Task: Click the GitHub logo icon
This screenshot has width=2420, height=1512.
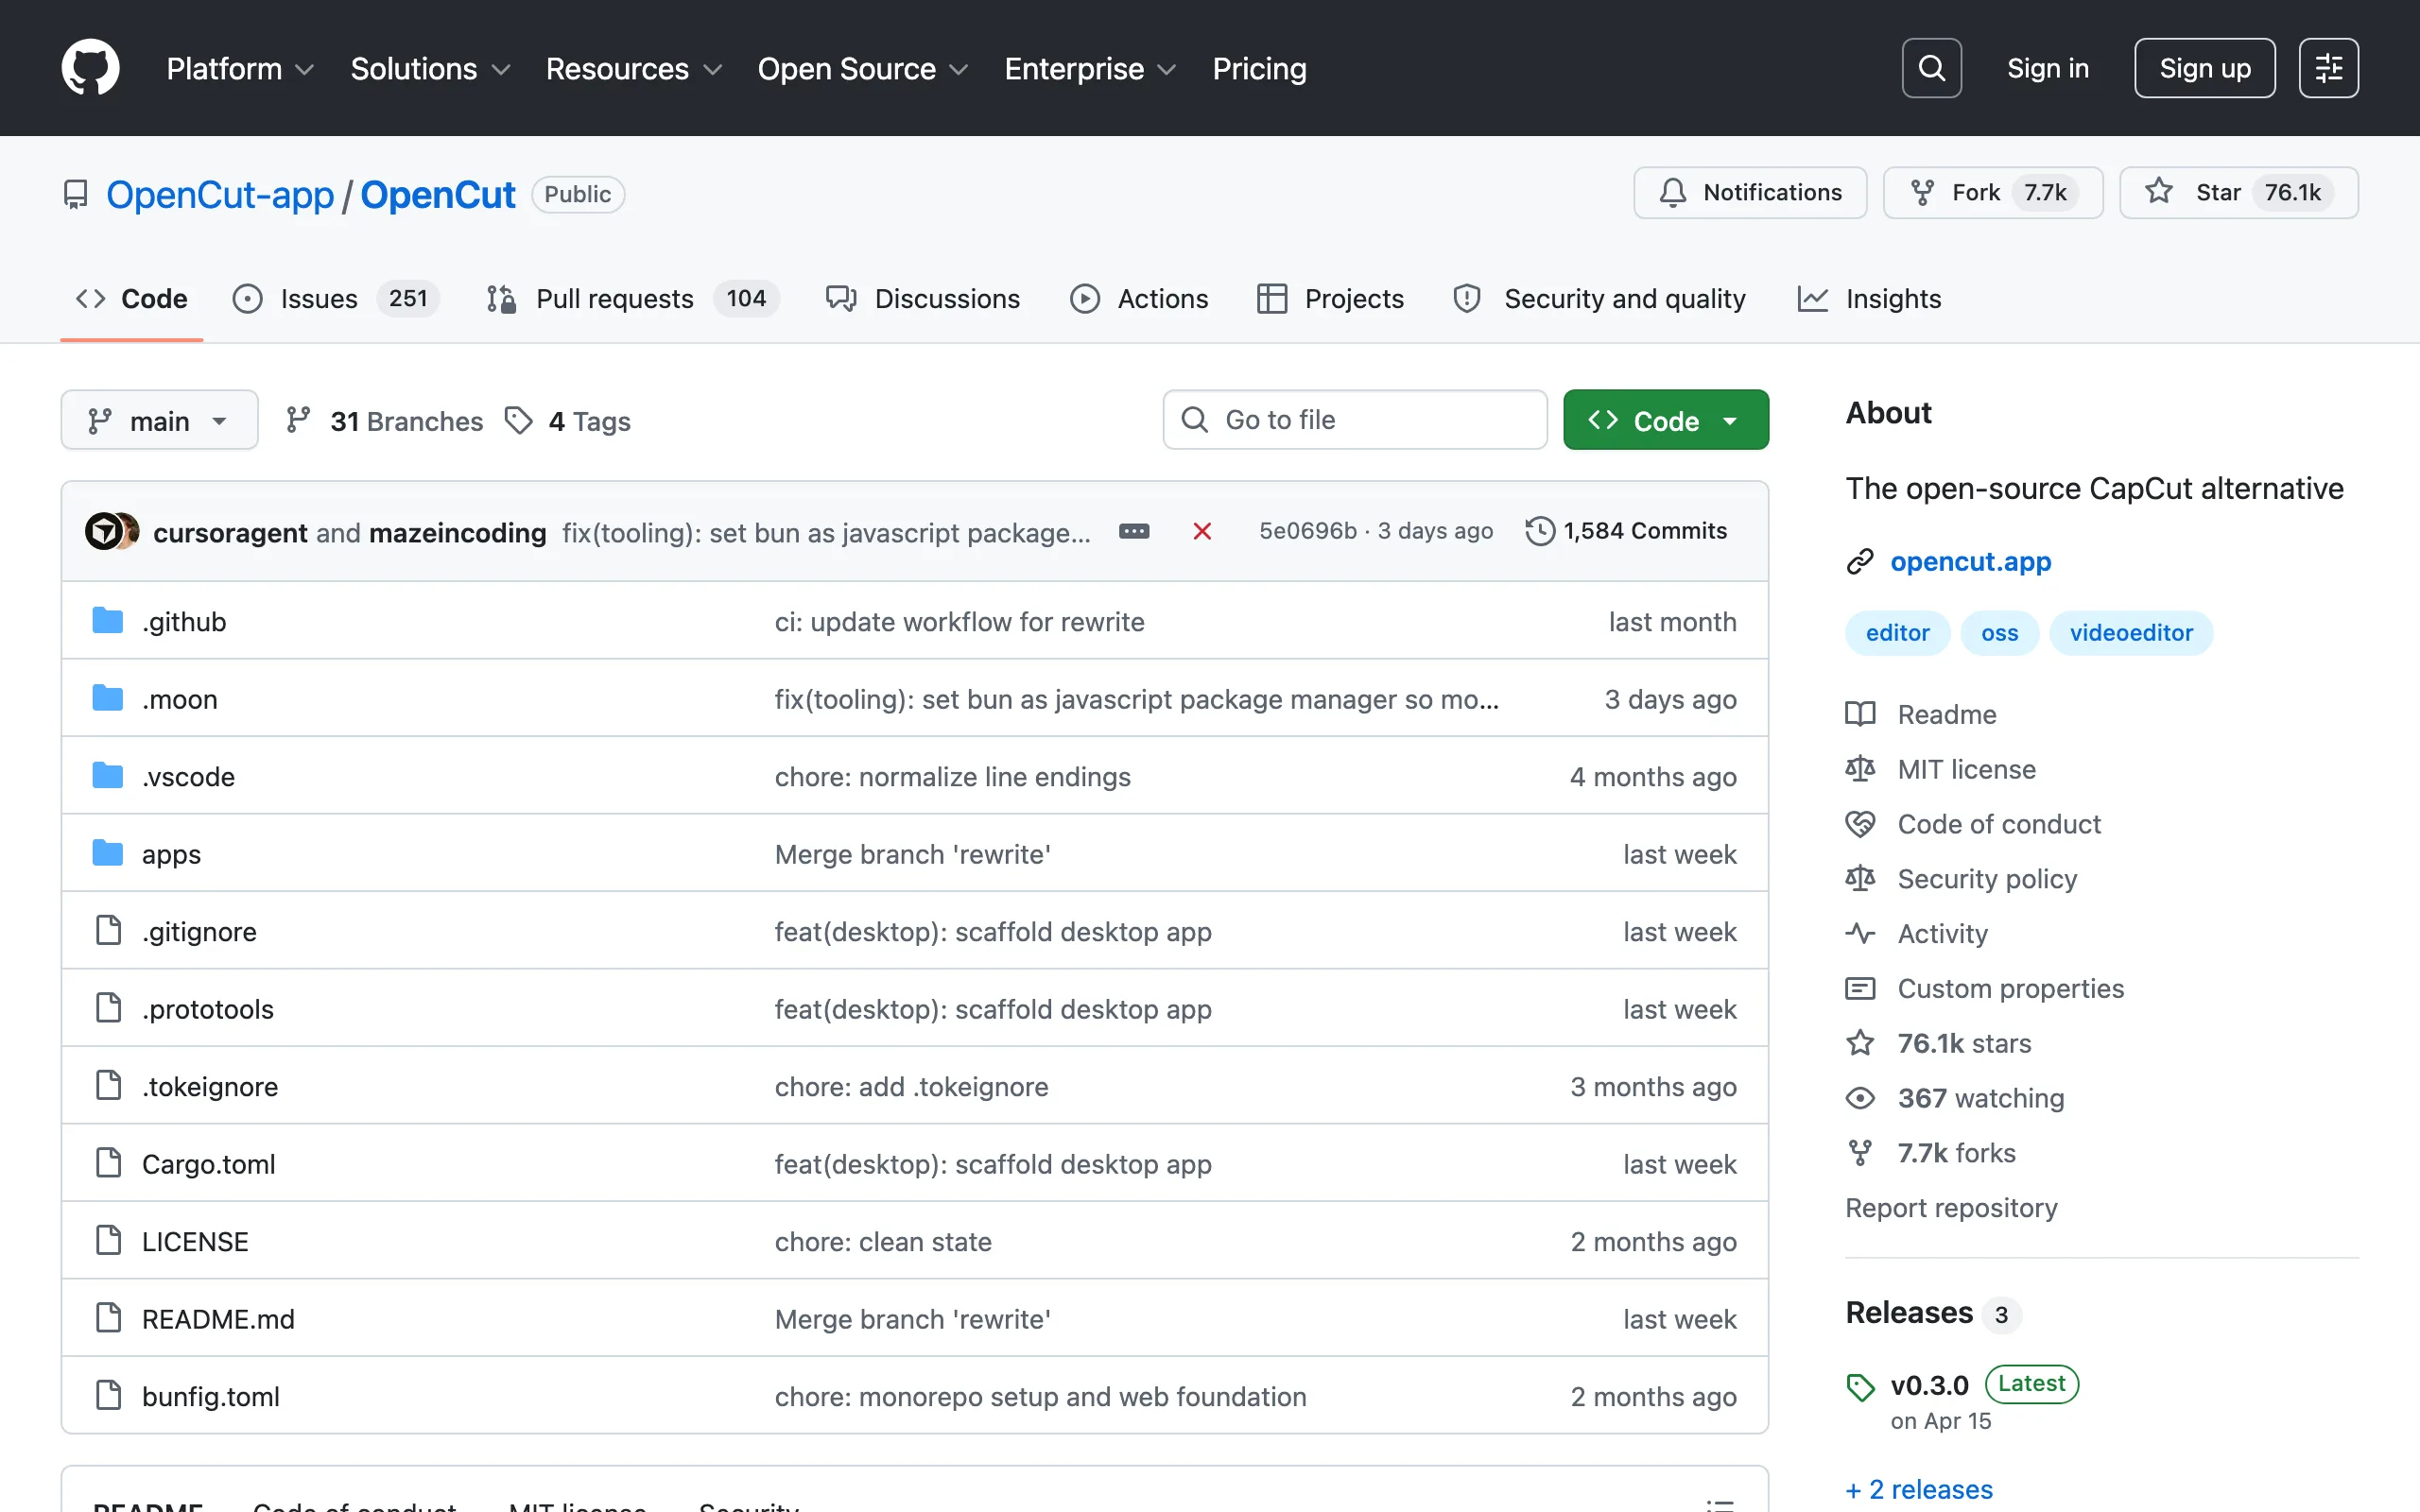Action: tap(90, 68)
